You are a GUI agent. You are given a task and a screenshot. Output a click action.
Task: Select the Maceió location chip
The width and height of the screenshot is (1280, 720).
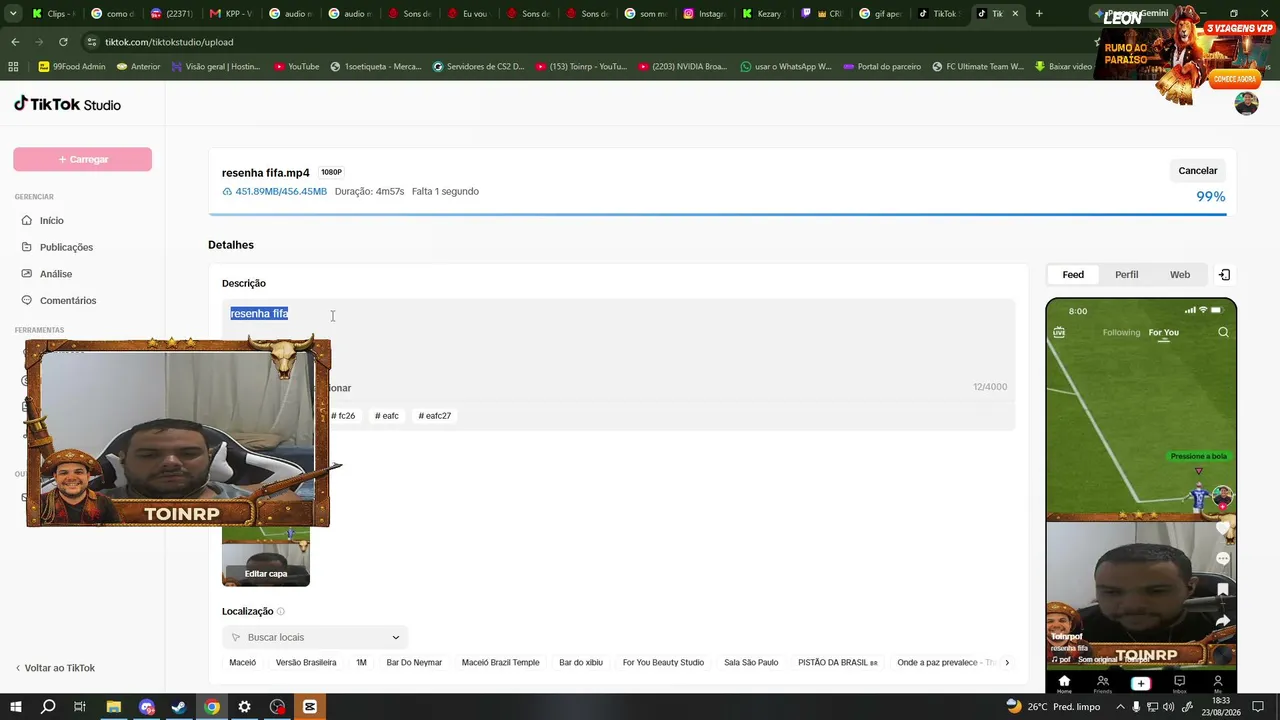pyautogui.click(x=242, y=663)
